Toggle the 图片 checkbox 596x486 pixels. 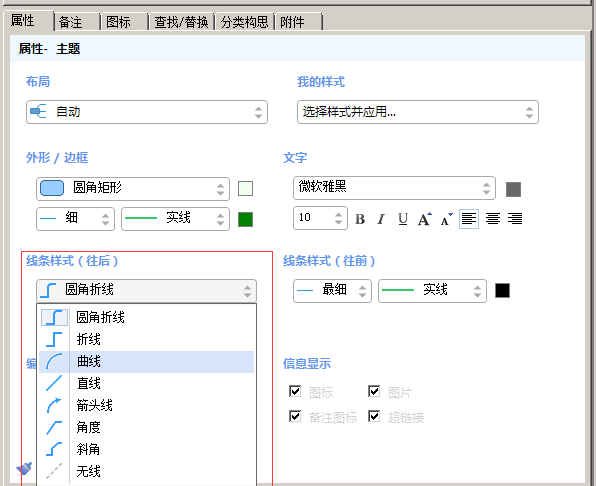click(x=374, y=391)
